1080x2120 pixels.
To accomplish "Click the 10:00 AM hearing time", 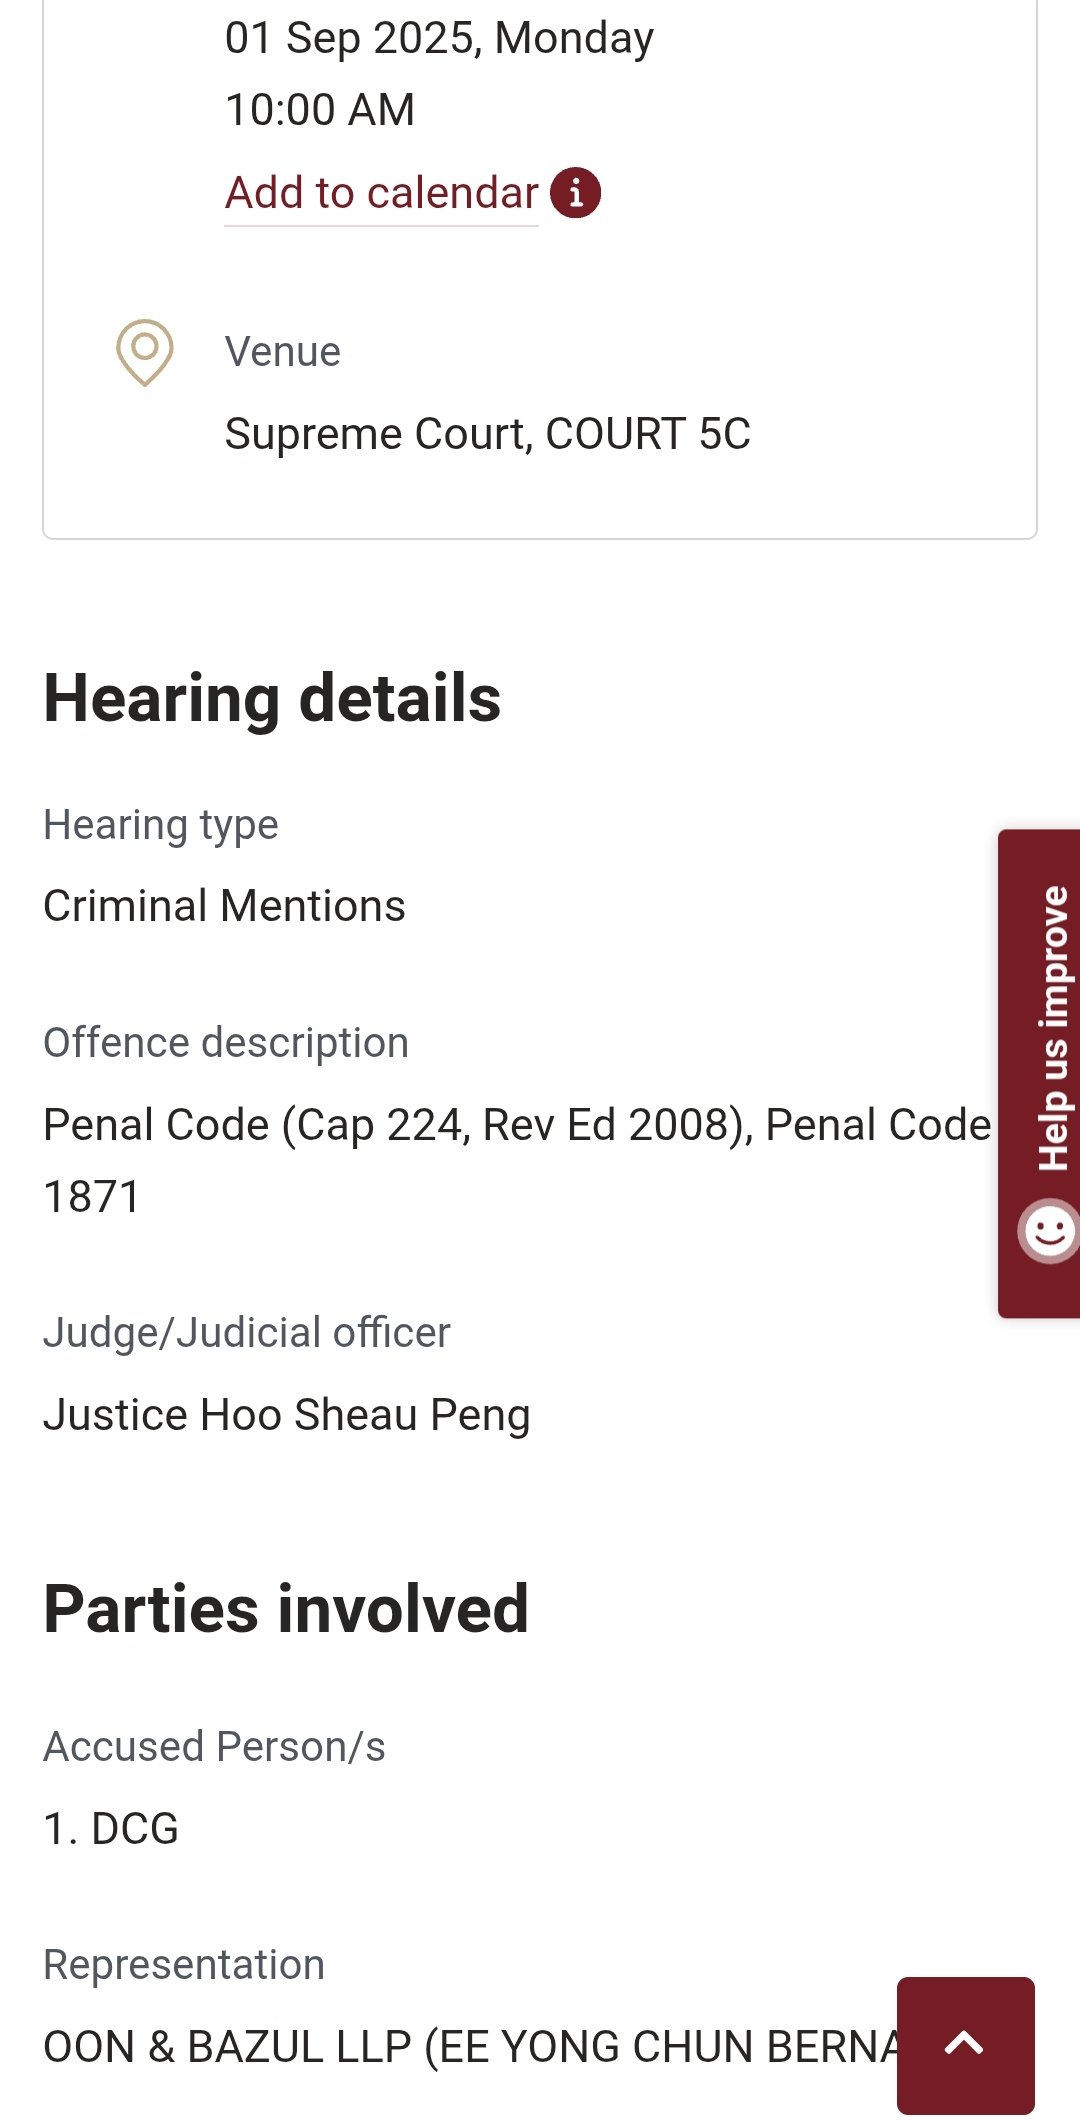I will (320, 110).
